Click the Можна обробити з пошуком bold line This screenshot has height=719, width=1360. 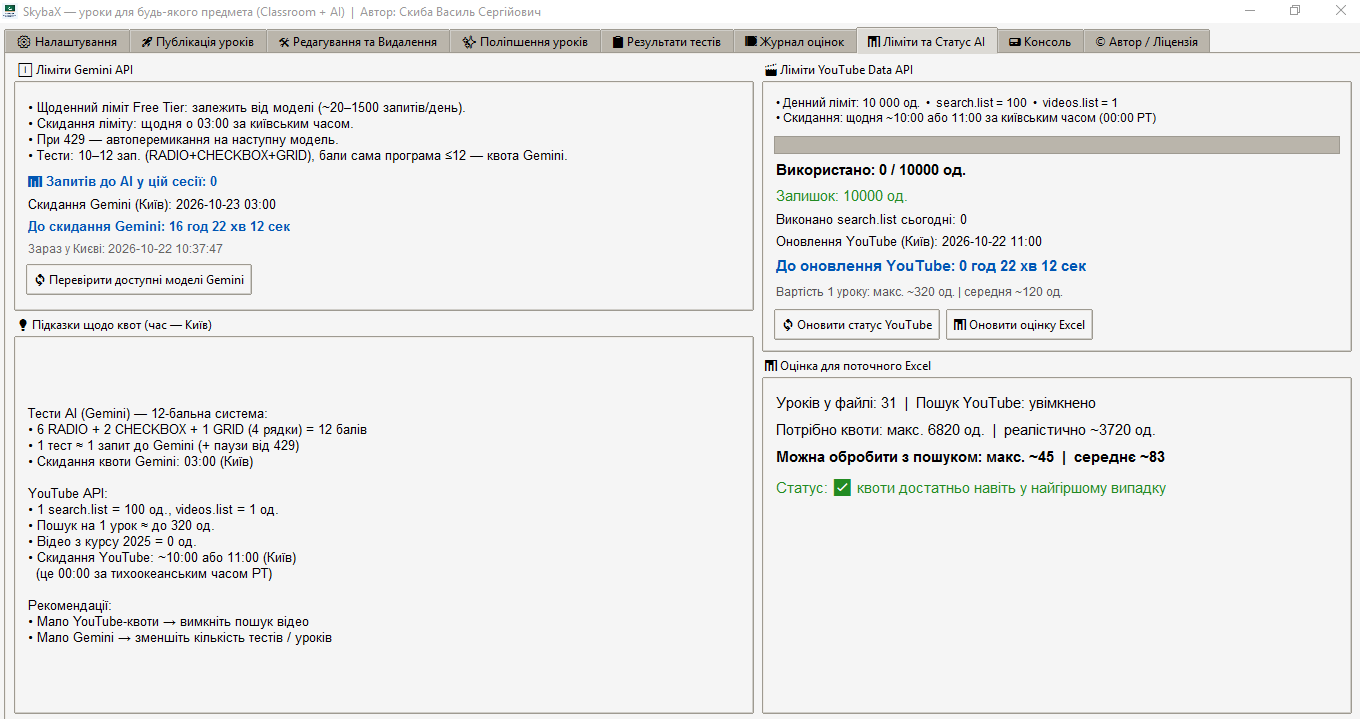click(x=970, y=457)
